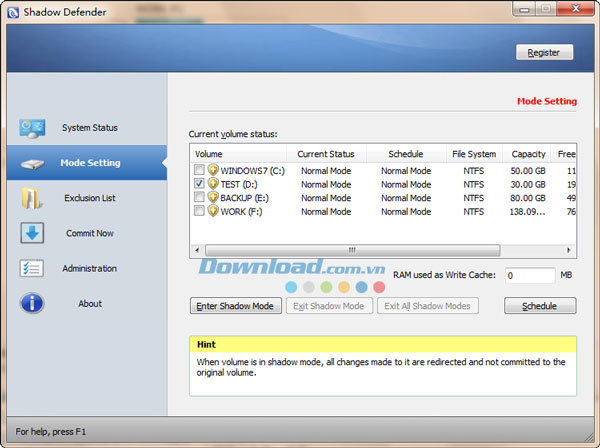Open the Exclusion List section
Viewport: 600px width, 448px height.
(x=87, y=198)
